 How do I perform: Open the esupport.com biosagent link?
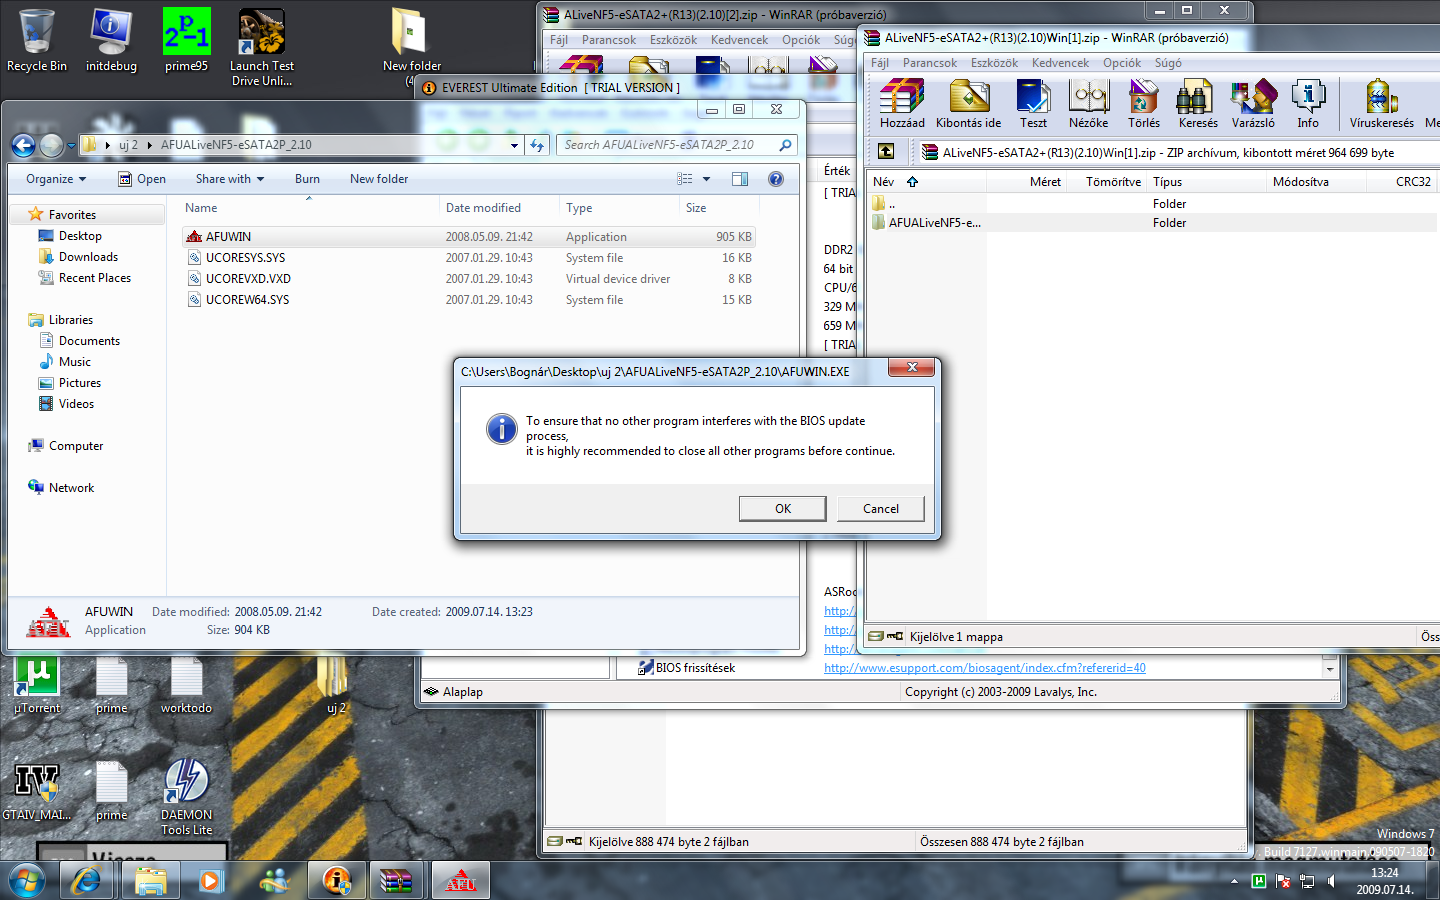click(985, 668)
